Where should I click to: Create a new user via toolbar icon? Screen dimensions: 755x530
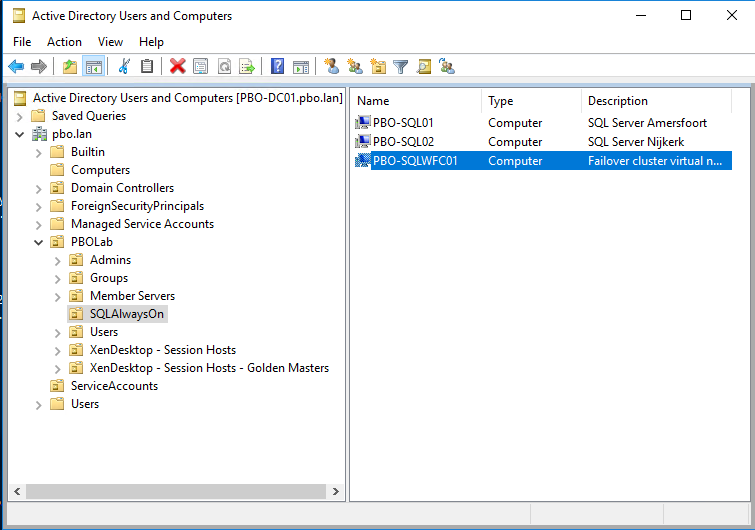(331, 66)
